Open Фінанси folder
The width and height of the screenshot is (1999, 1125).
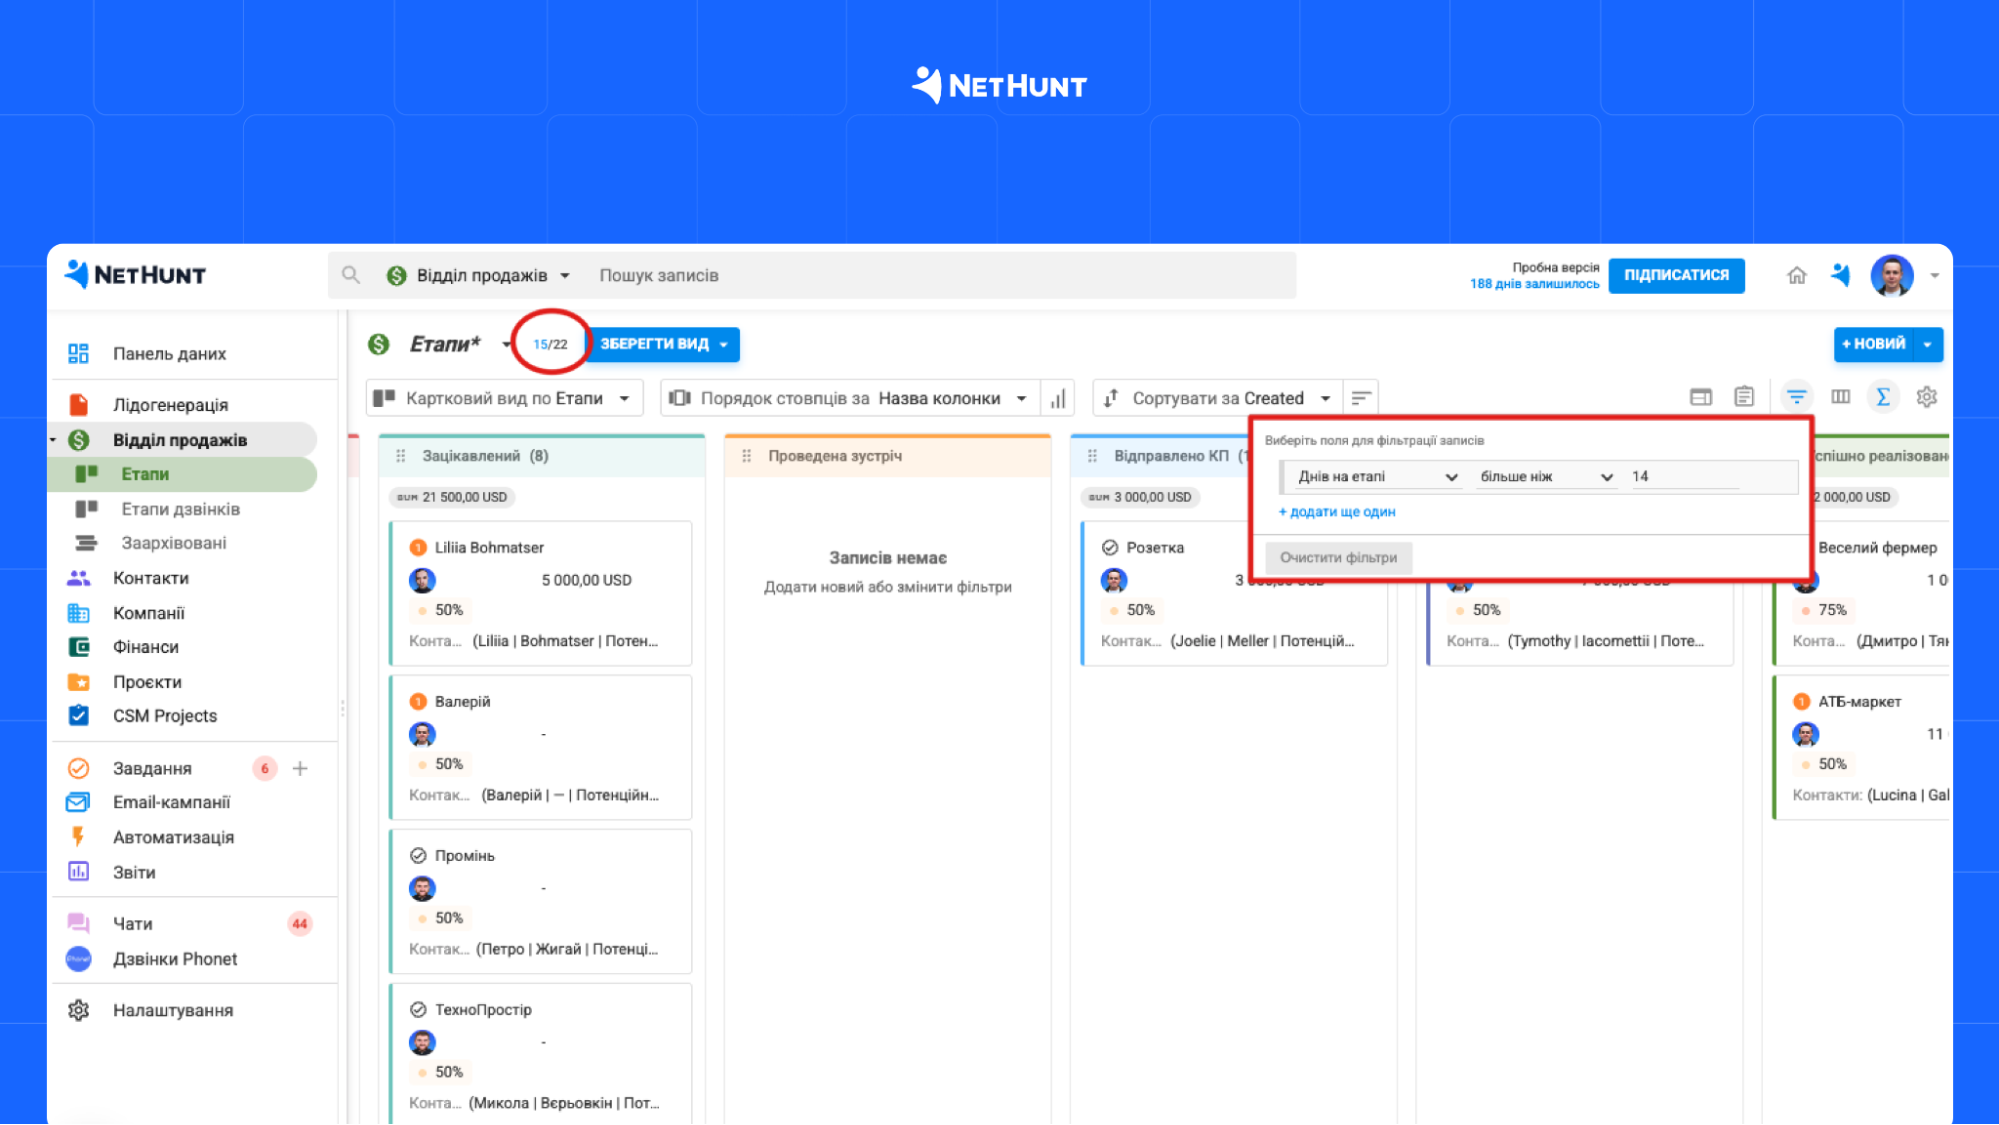pos(146,647)
